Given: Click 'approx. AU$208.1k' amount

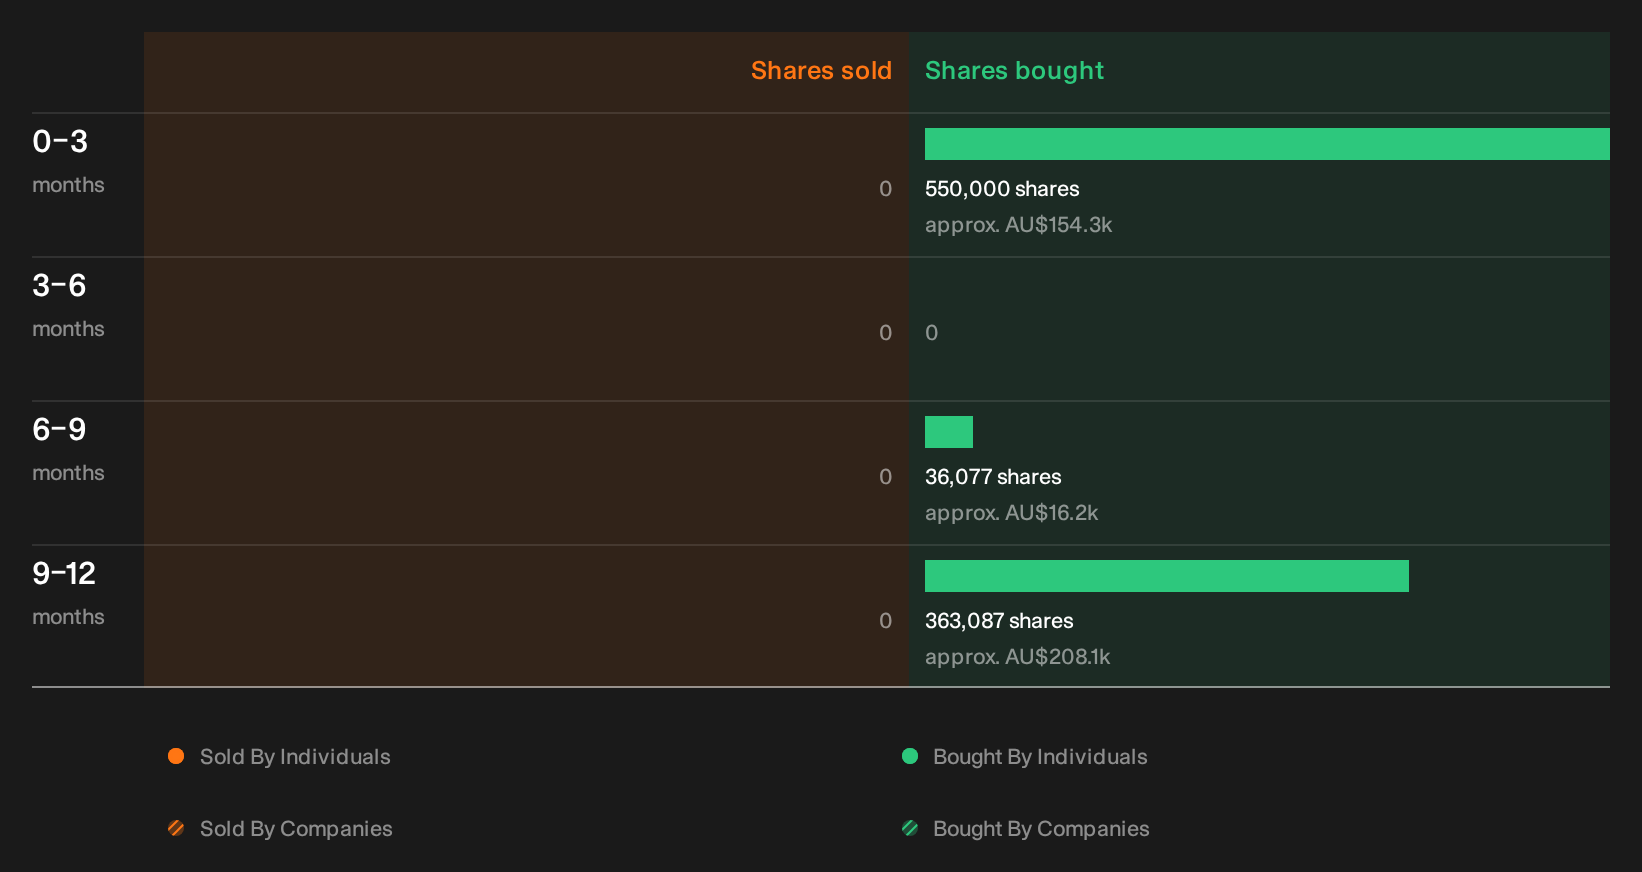Looking at the screenshot, I should click(1017, 657).
